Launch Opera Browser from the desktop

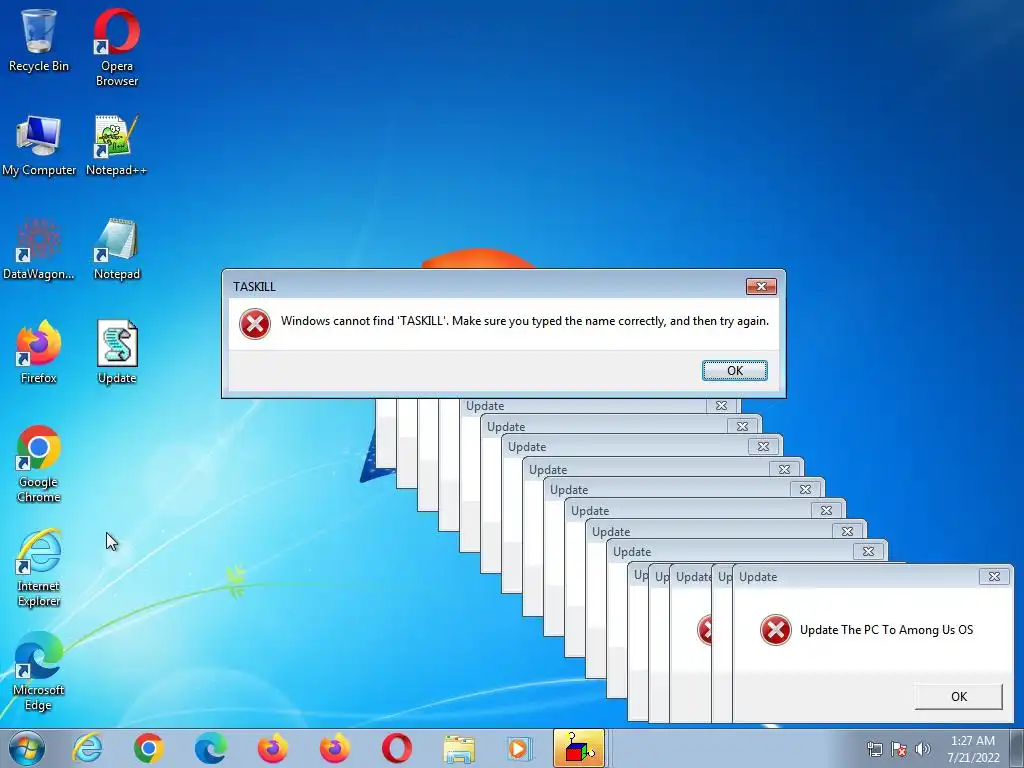point(117,47)
